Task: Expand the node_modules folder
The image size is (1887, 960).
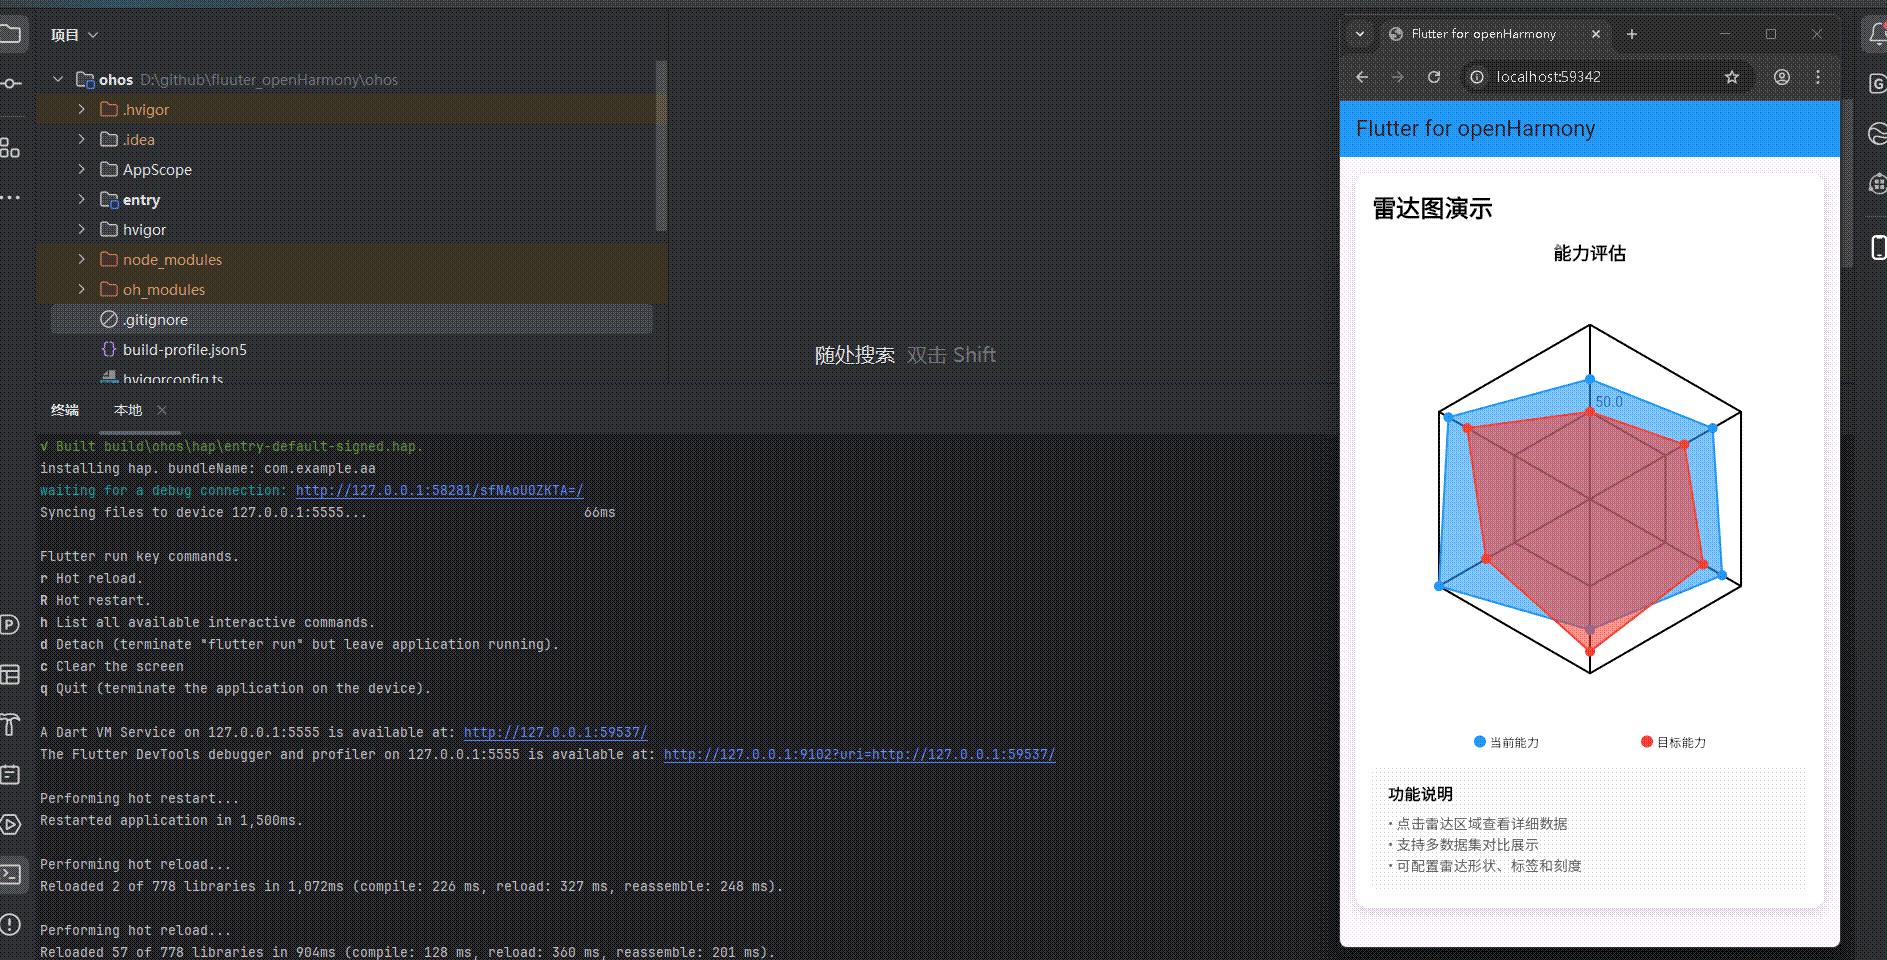Action: click(82, 259)
